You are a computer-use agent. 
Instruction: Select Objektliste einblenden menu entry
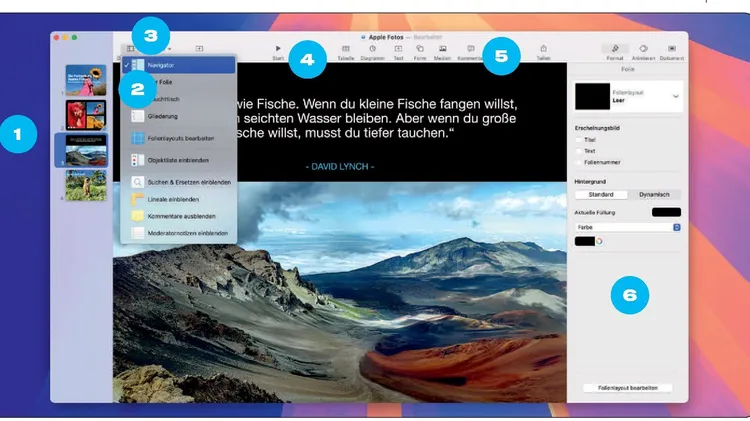click(x=178, y=160)
